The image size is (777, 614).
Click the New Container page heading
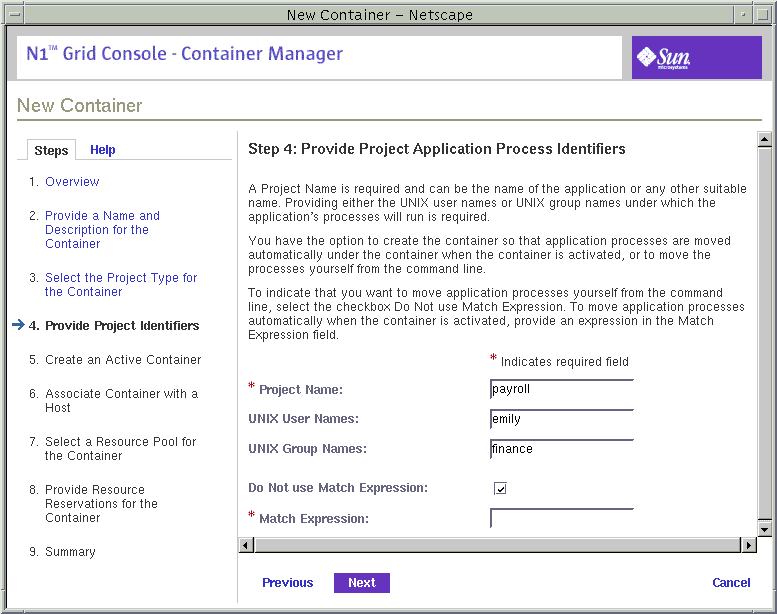click(79, 106)
